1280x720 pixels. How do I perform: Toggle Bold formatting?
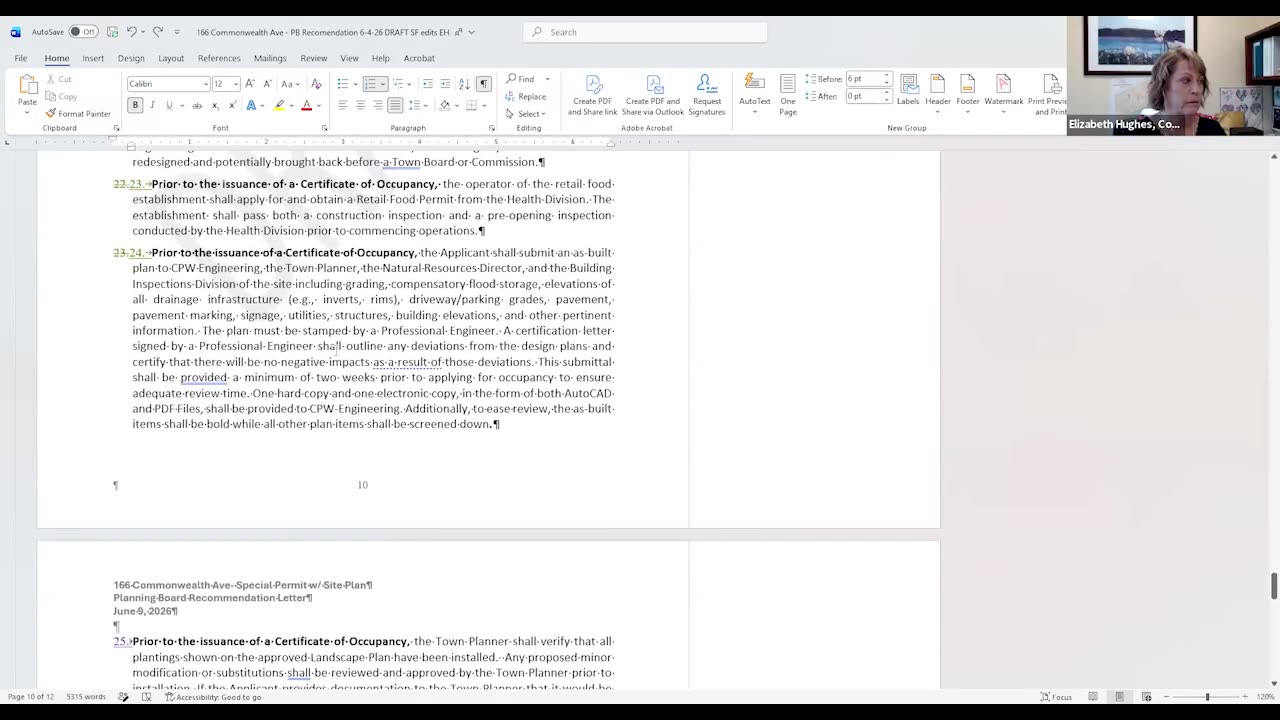coord(135,105)
